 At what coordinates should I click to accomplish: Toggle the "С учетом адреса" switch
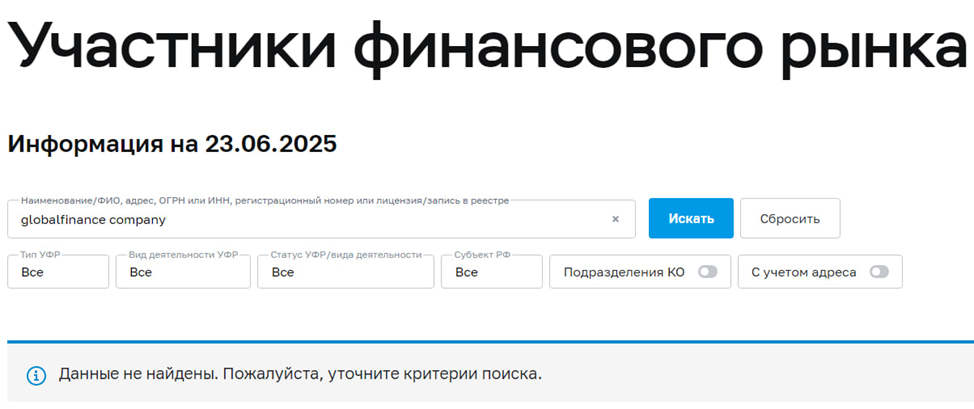click(880, 272)
